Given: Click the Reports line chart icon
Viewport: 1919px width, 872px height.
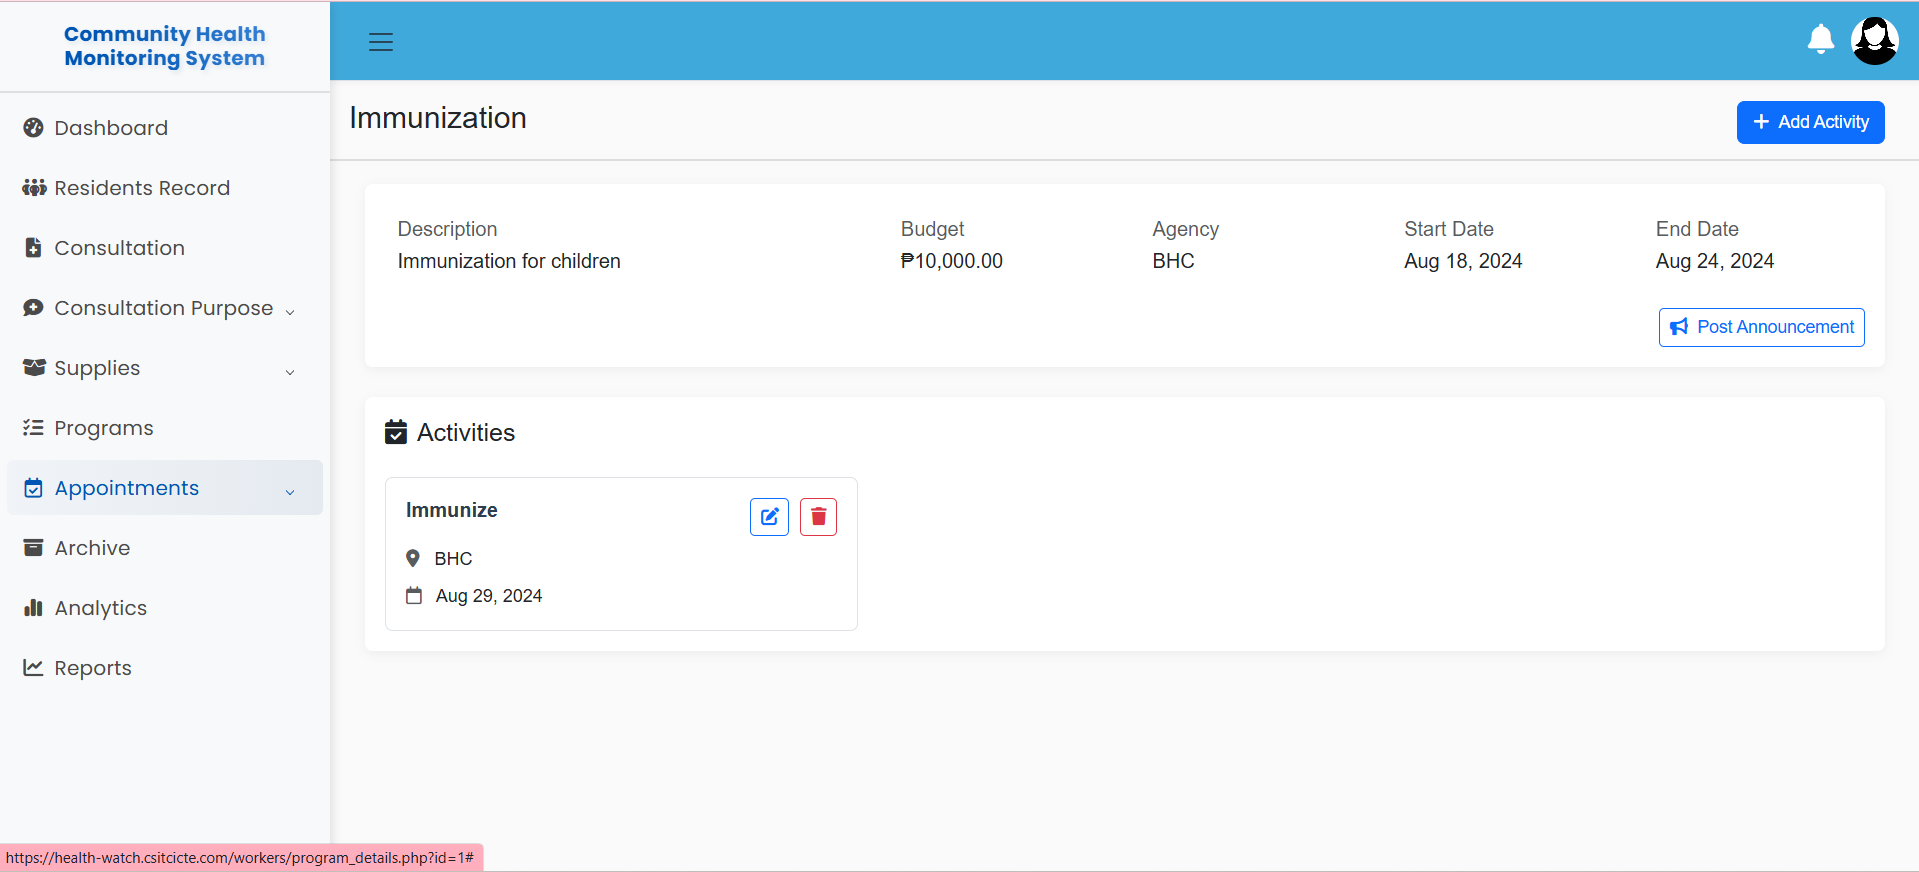Looking at the screenshot, I should [34, 668].
